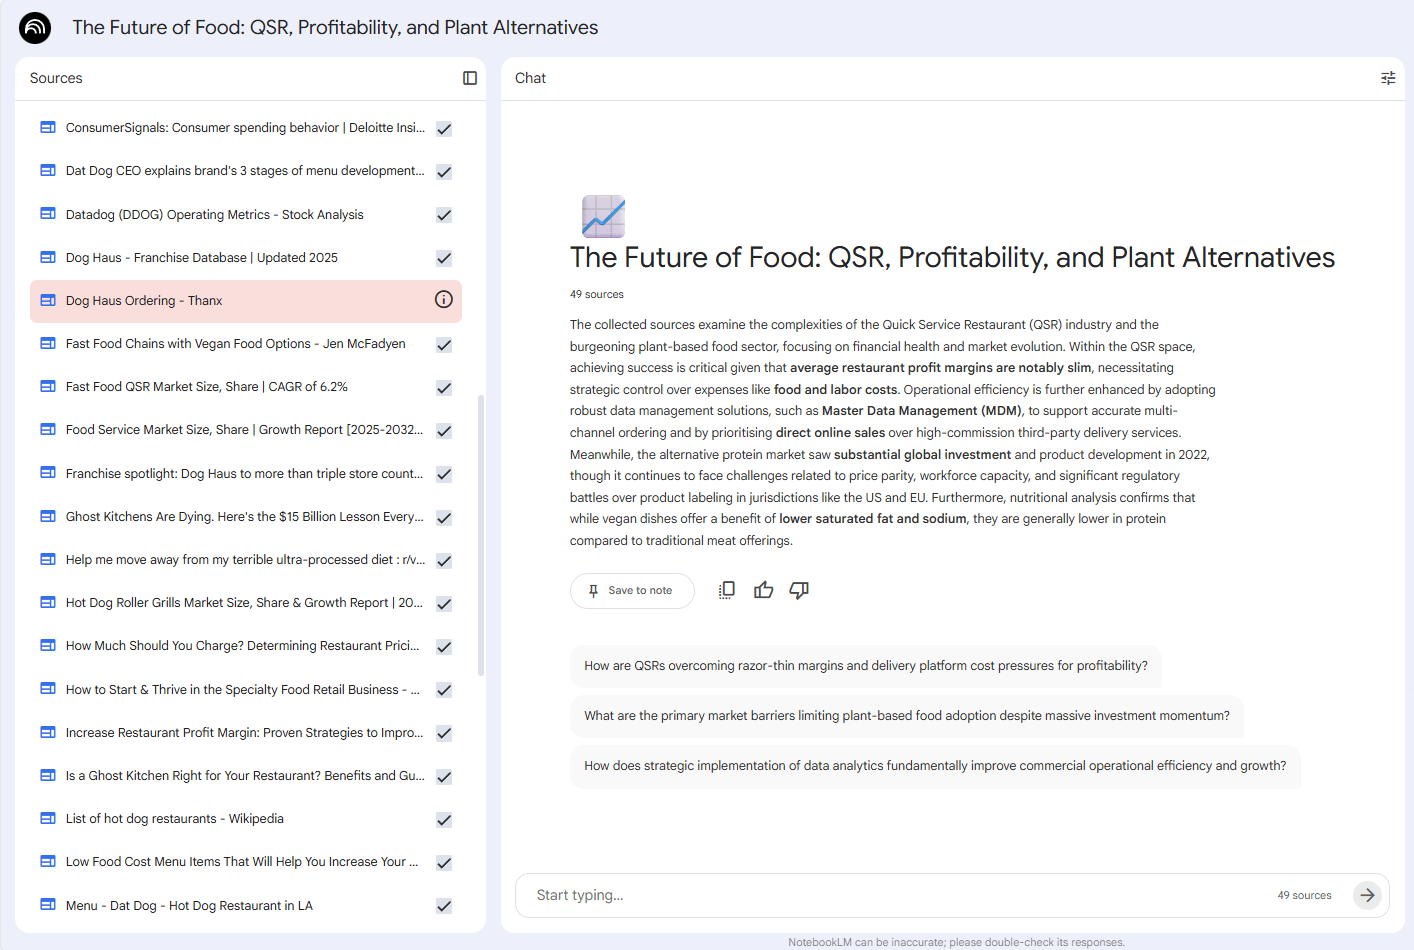Deselect Datadog Operating Metrics source checkbox
This screenshot has height=950, width=1414.
click(x=444, y=215)
